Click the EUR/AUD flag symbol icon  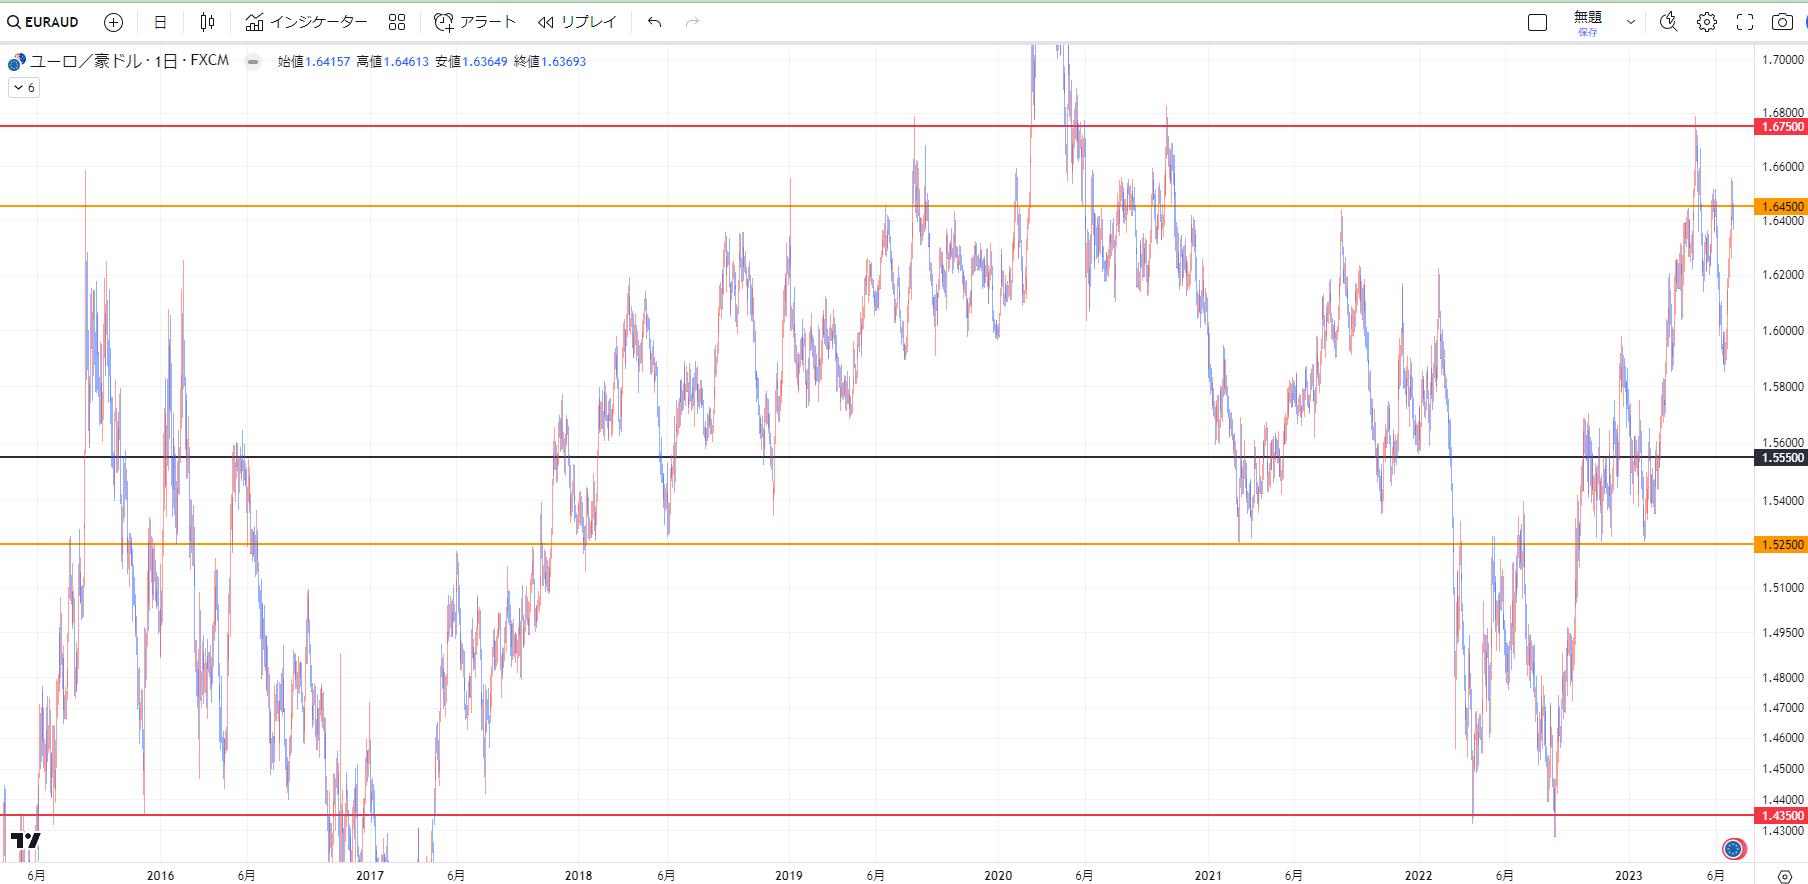[16, 62]
